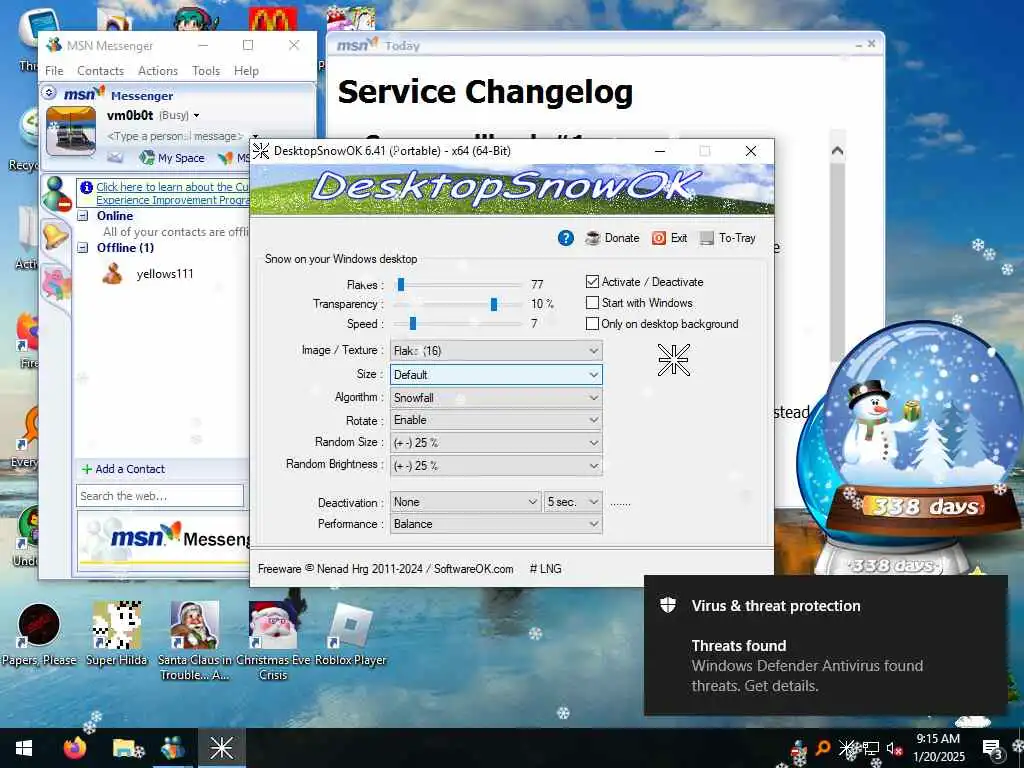Open MSN Messenger Help menu
Image resolution: width=1024 pixels, height=768 pixels.
click(x=246, y=71)
